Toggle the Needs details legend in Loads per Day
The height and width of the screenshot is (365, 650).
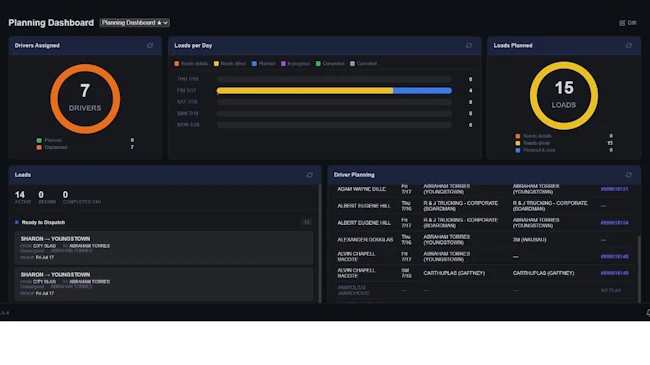191,63
